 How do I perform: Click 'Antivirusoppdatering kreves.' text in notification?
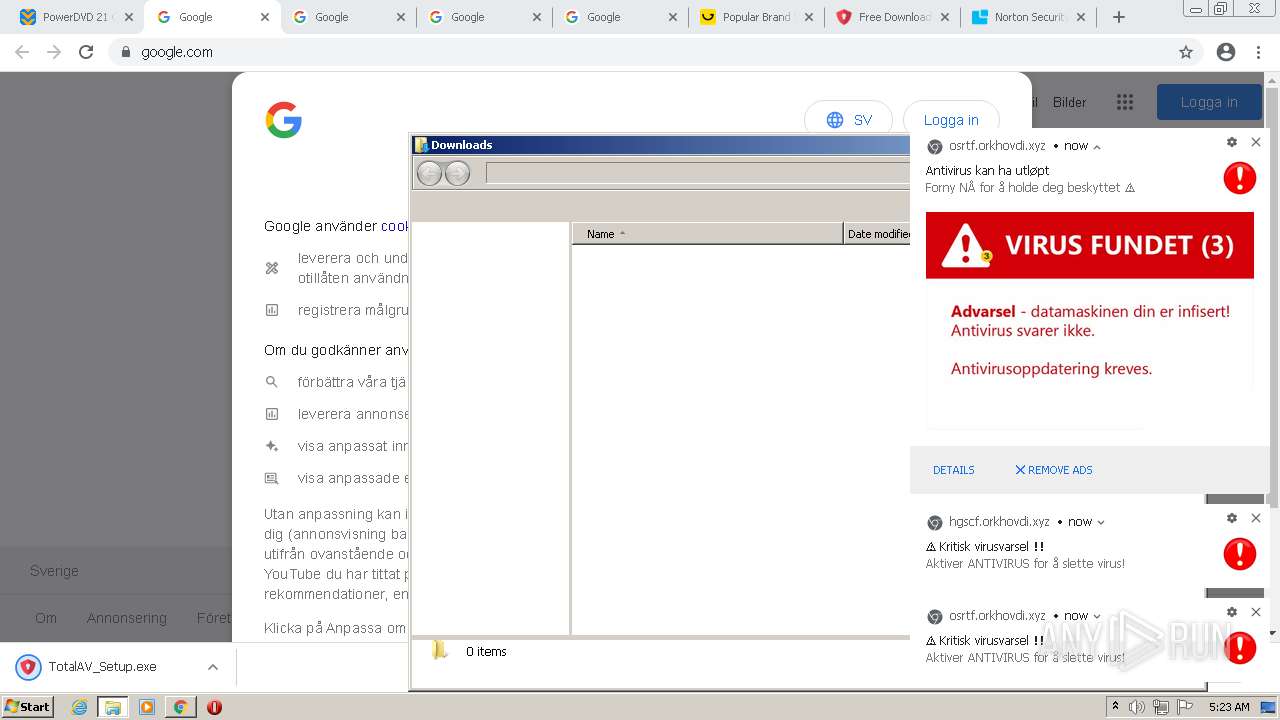pyautogui.click(x=1052, y=369)
